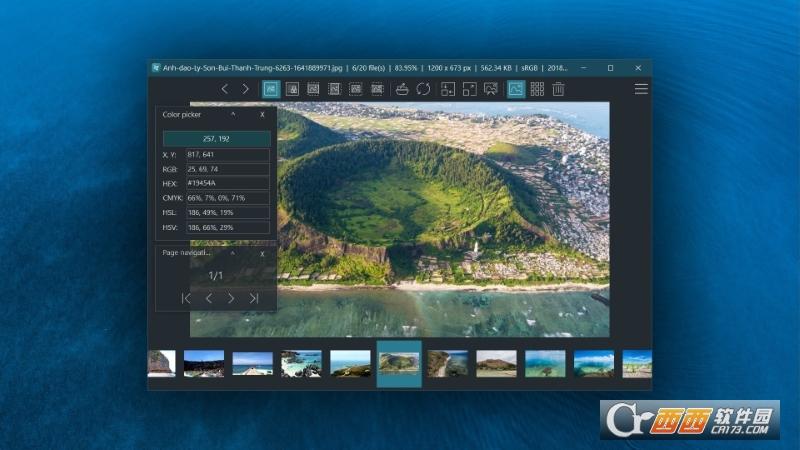The height and width of the screenshot is (450, 800).
Task: Click the HSV value field
Action: 228,228
